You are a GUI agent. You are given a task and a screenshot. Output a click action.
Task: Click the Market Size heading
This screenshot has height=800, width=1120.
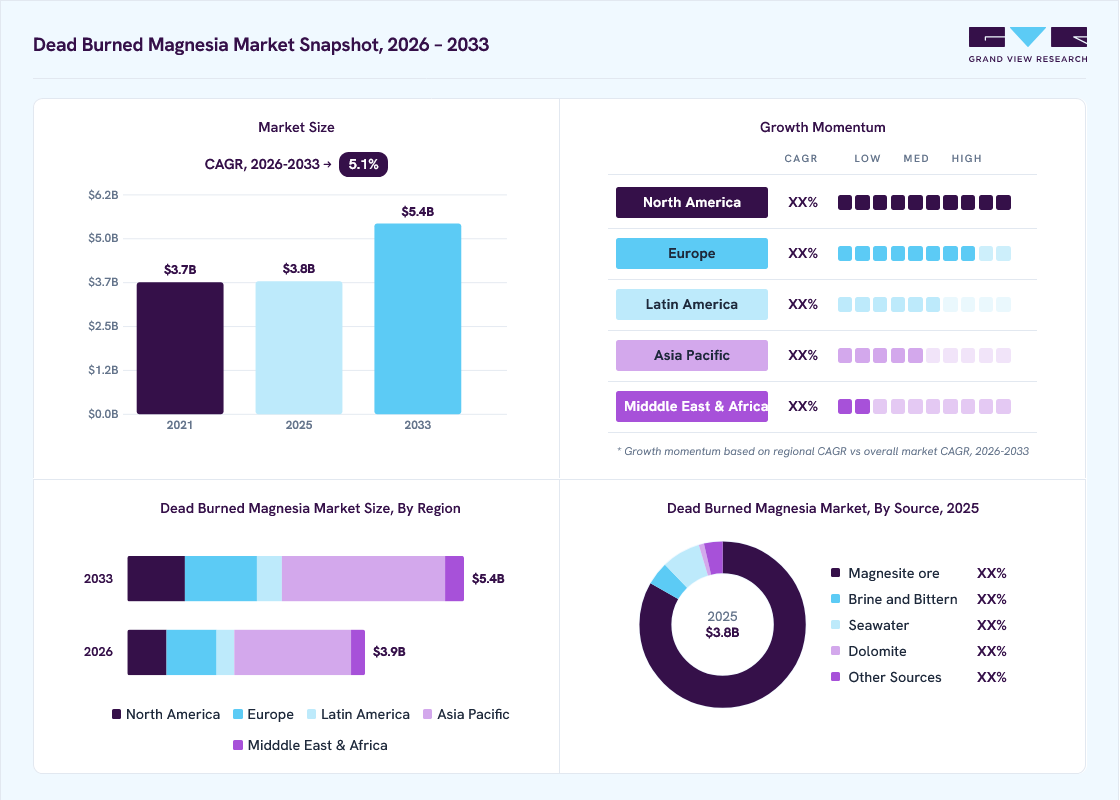click(296, 127)
